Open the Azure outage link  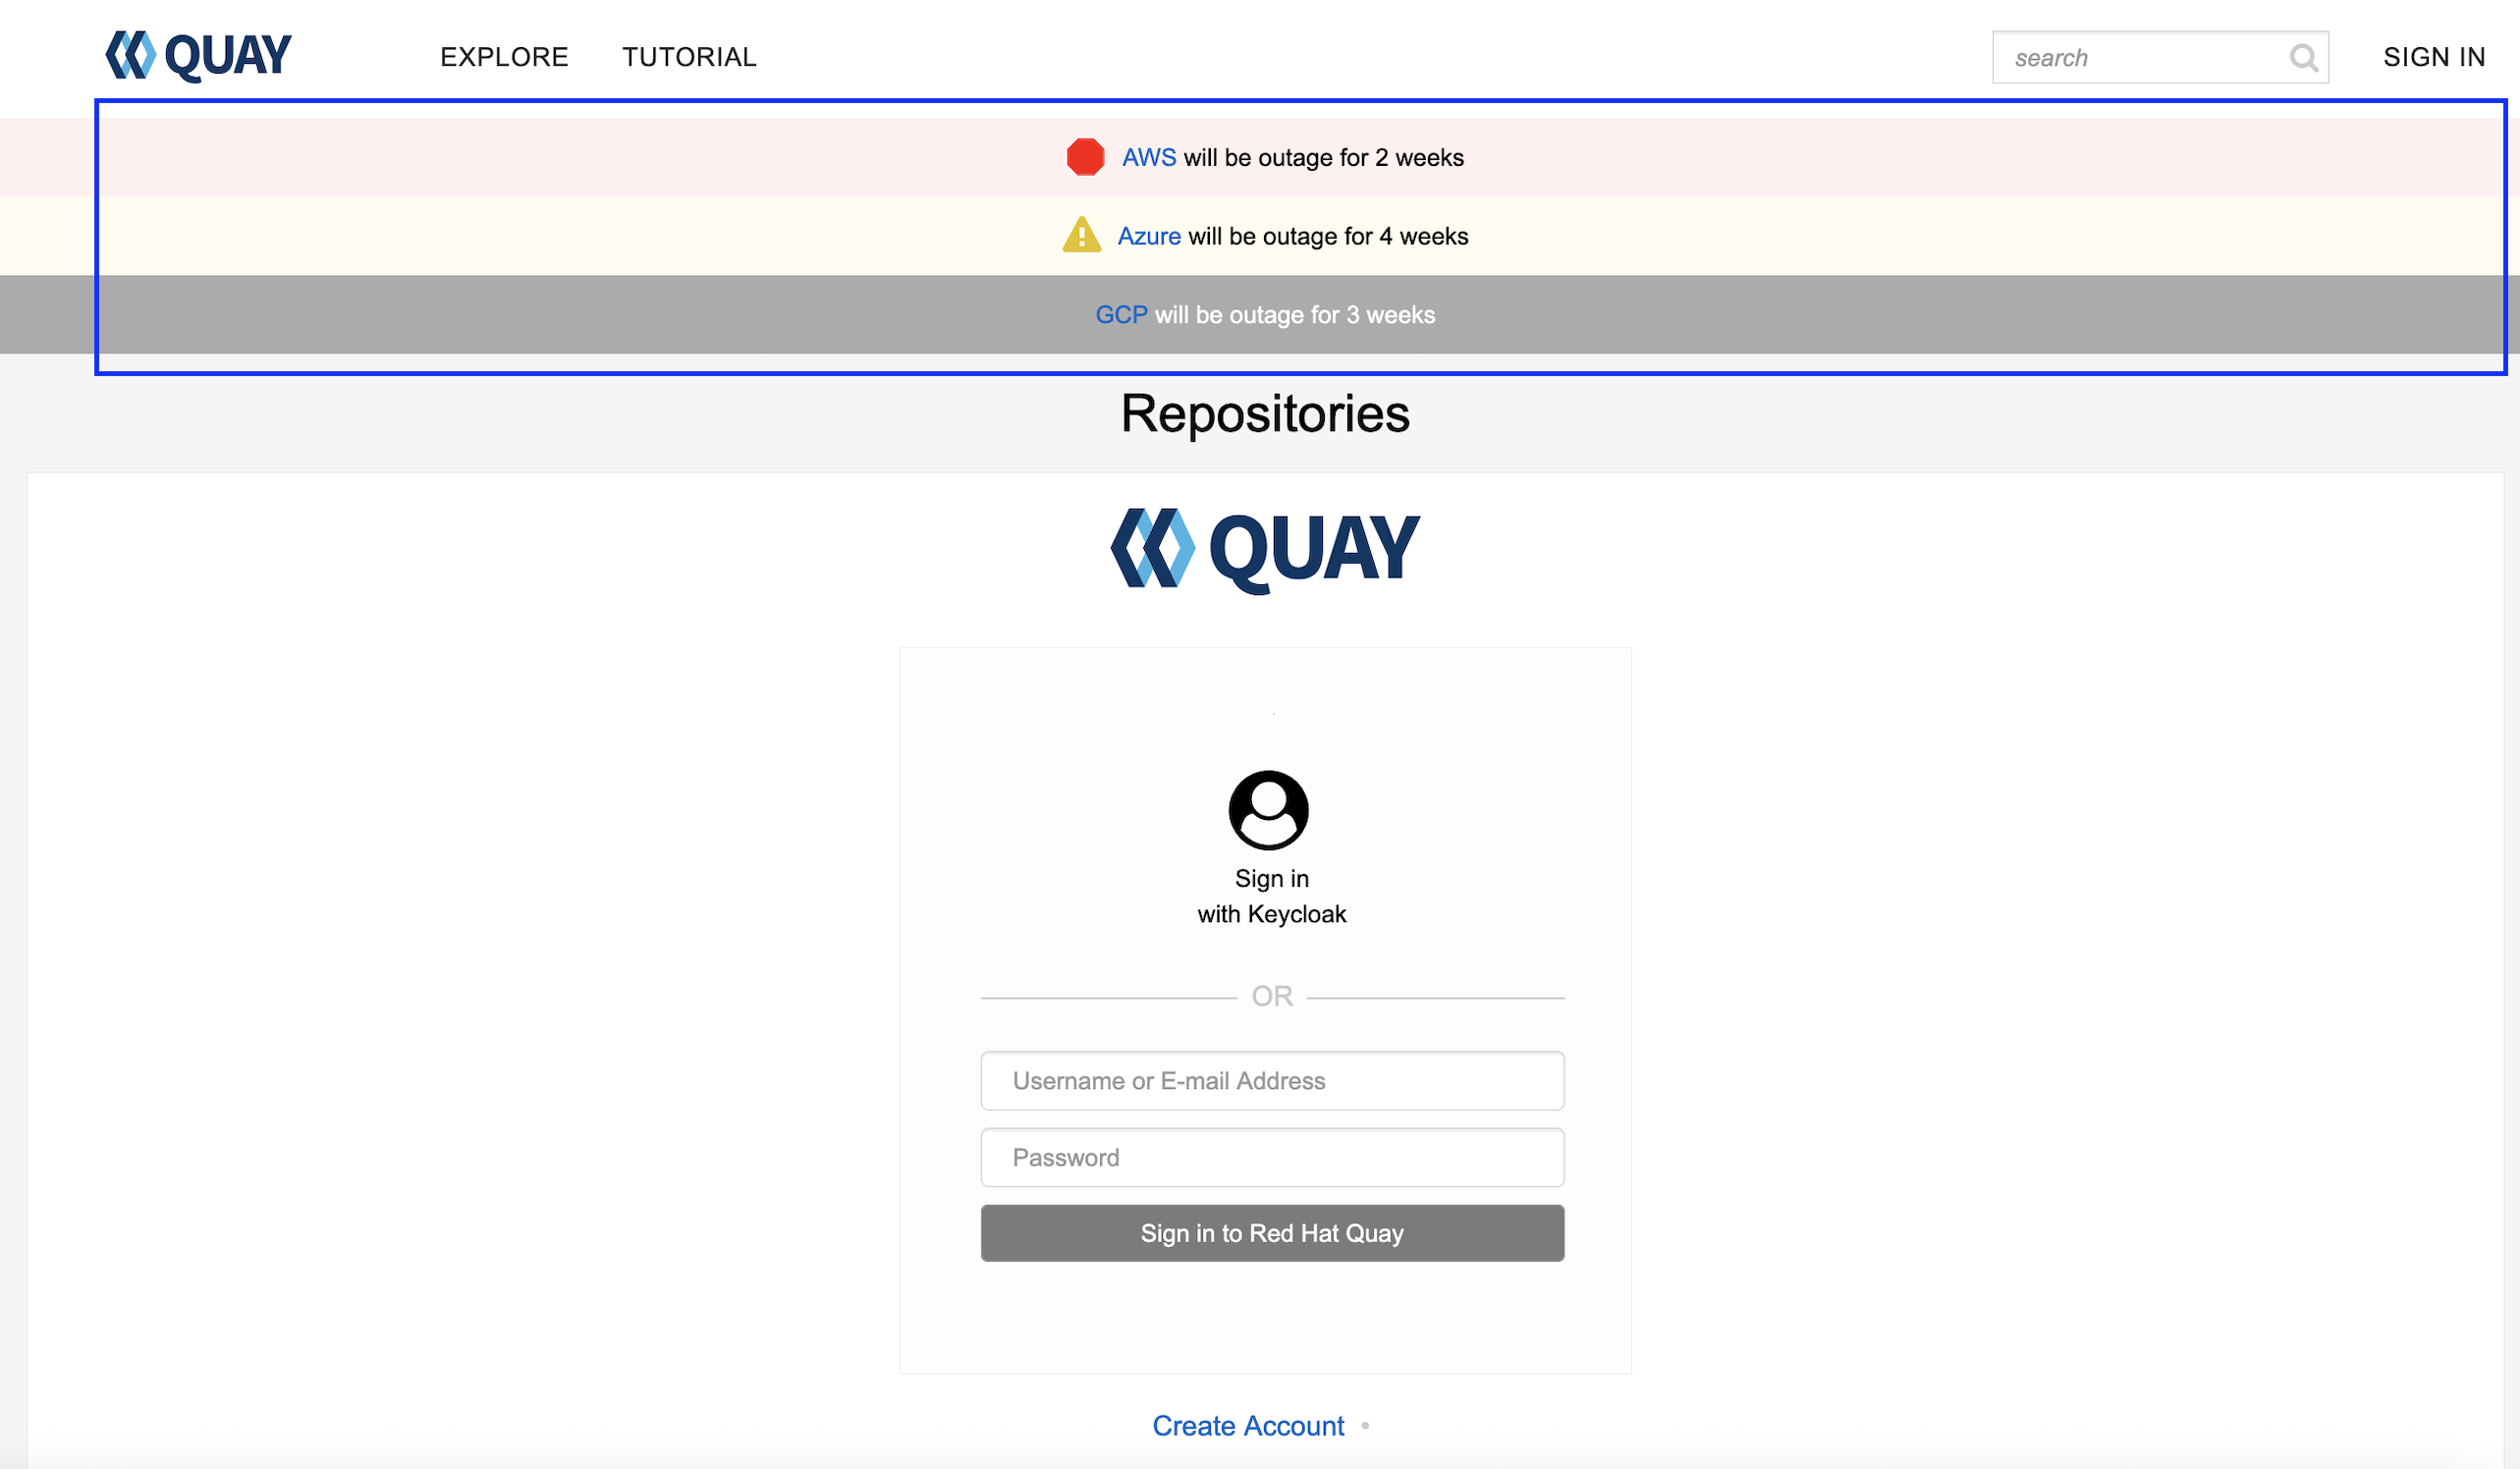1149,237
